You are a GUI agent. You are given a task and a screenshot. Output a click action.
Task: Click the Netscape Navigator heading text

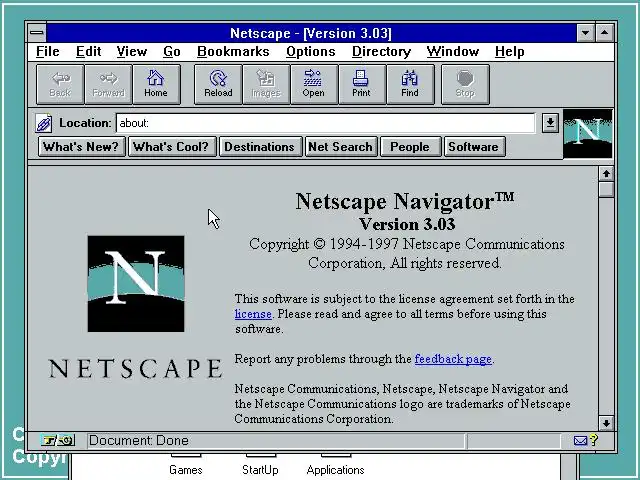[404, 201]
